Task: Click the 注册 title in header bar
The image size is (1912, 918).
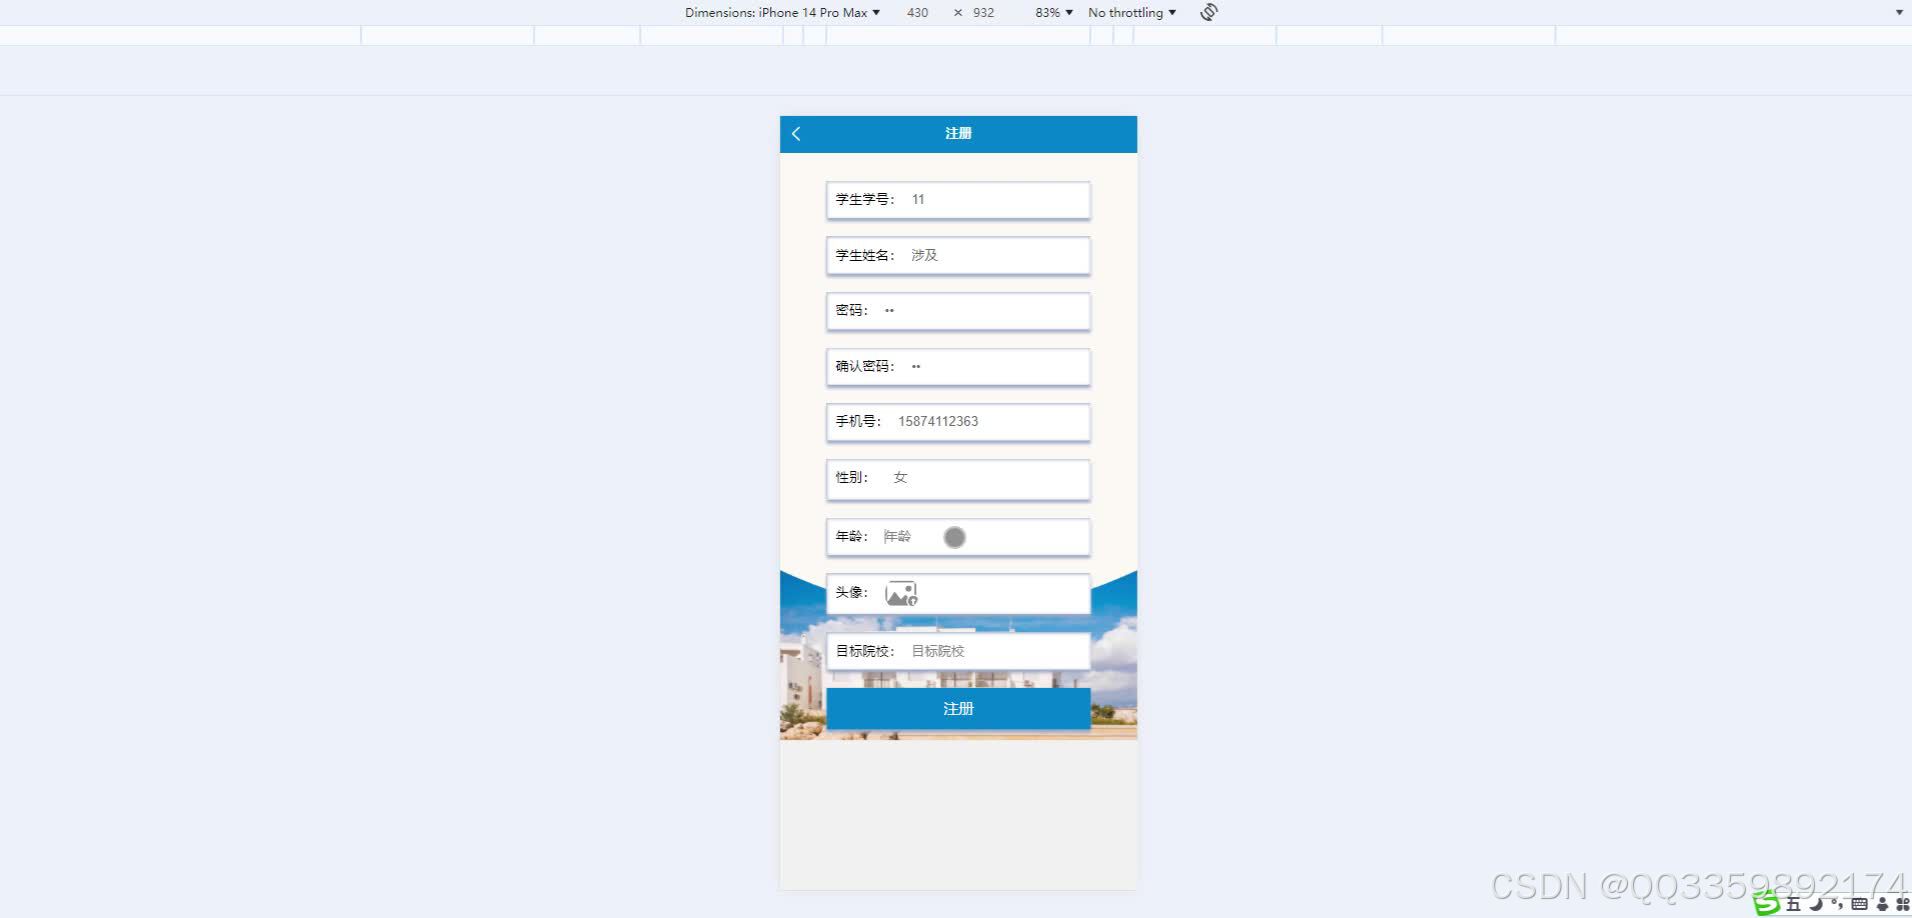Action: pyautogui.click(x=958, y=134)
